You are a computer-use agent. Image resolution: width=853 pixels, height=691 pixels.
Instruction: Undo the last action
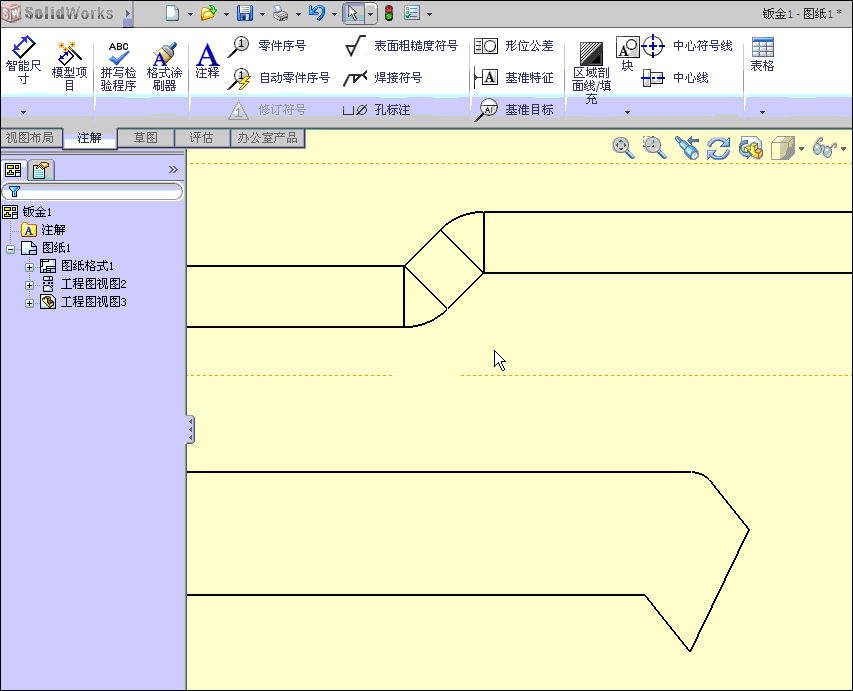[x=317, y=13]
